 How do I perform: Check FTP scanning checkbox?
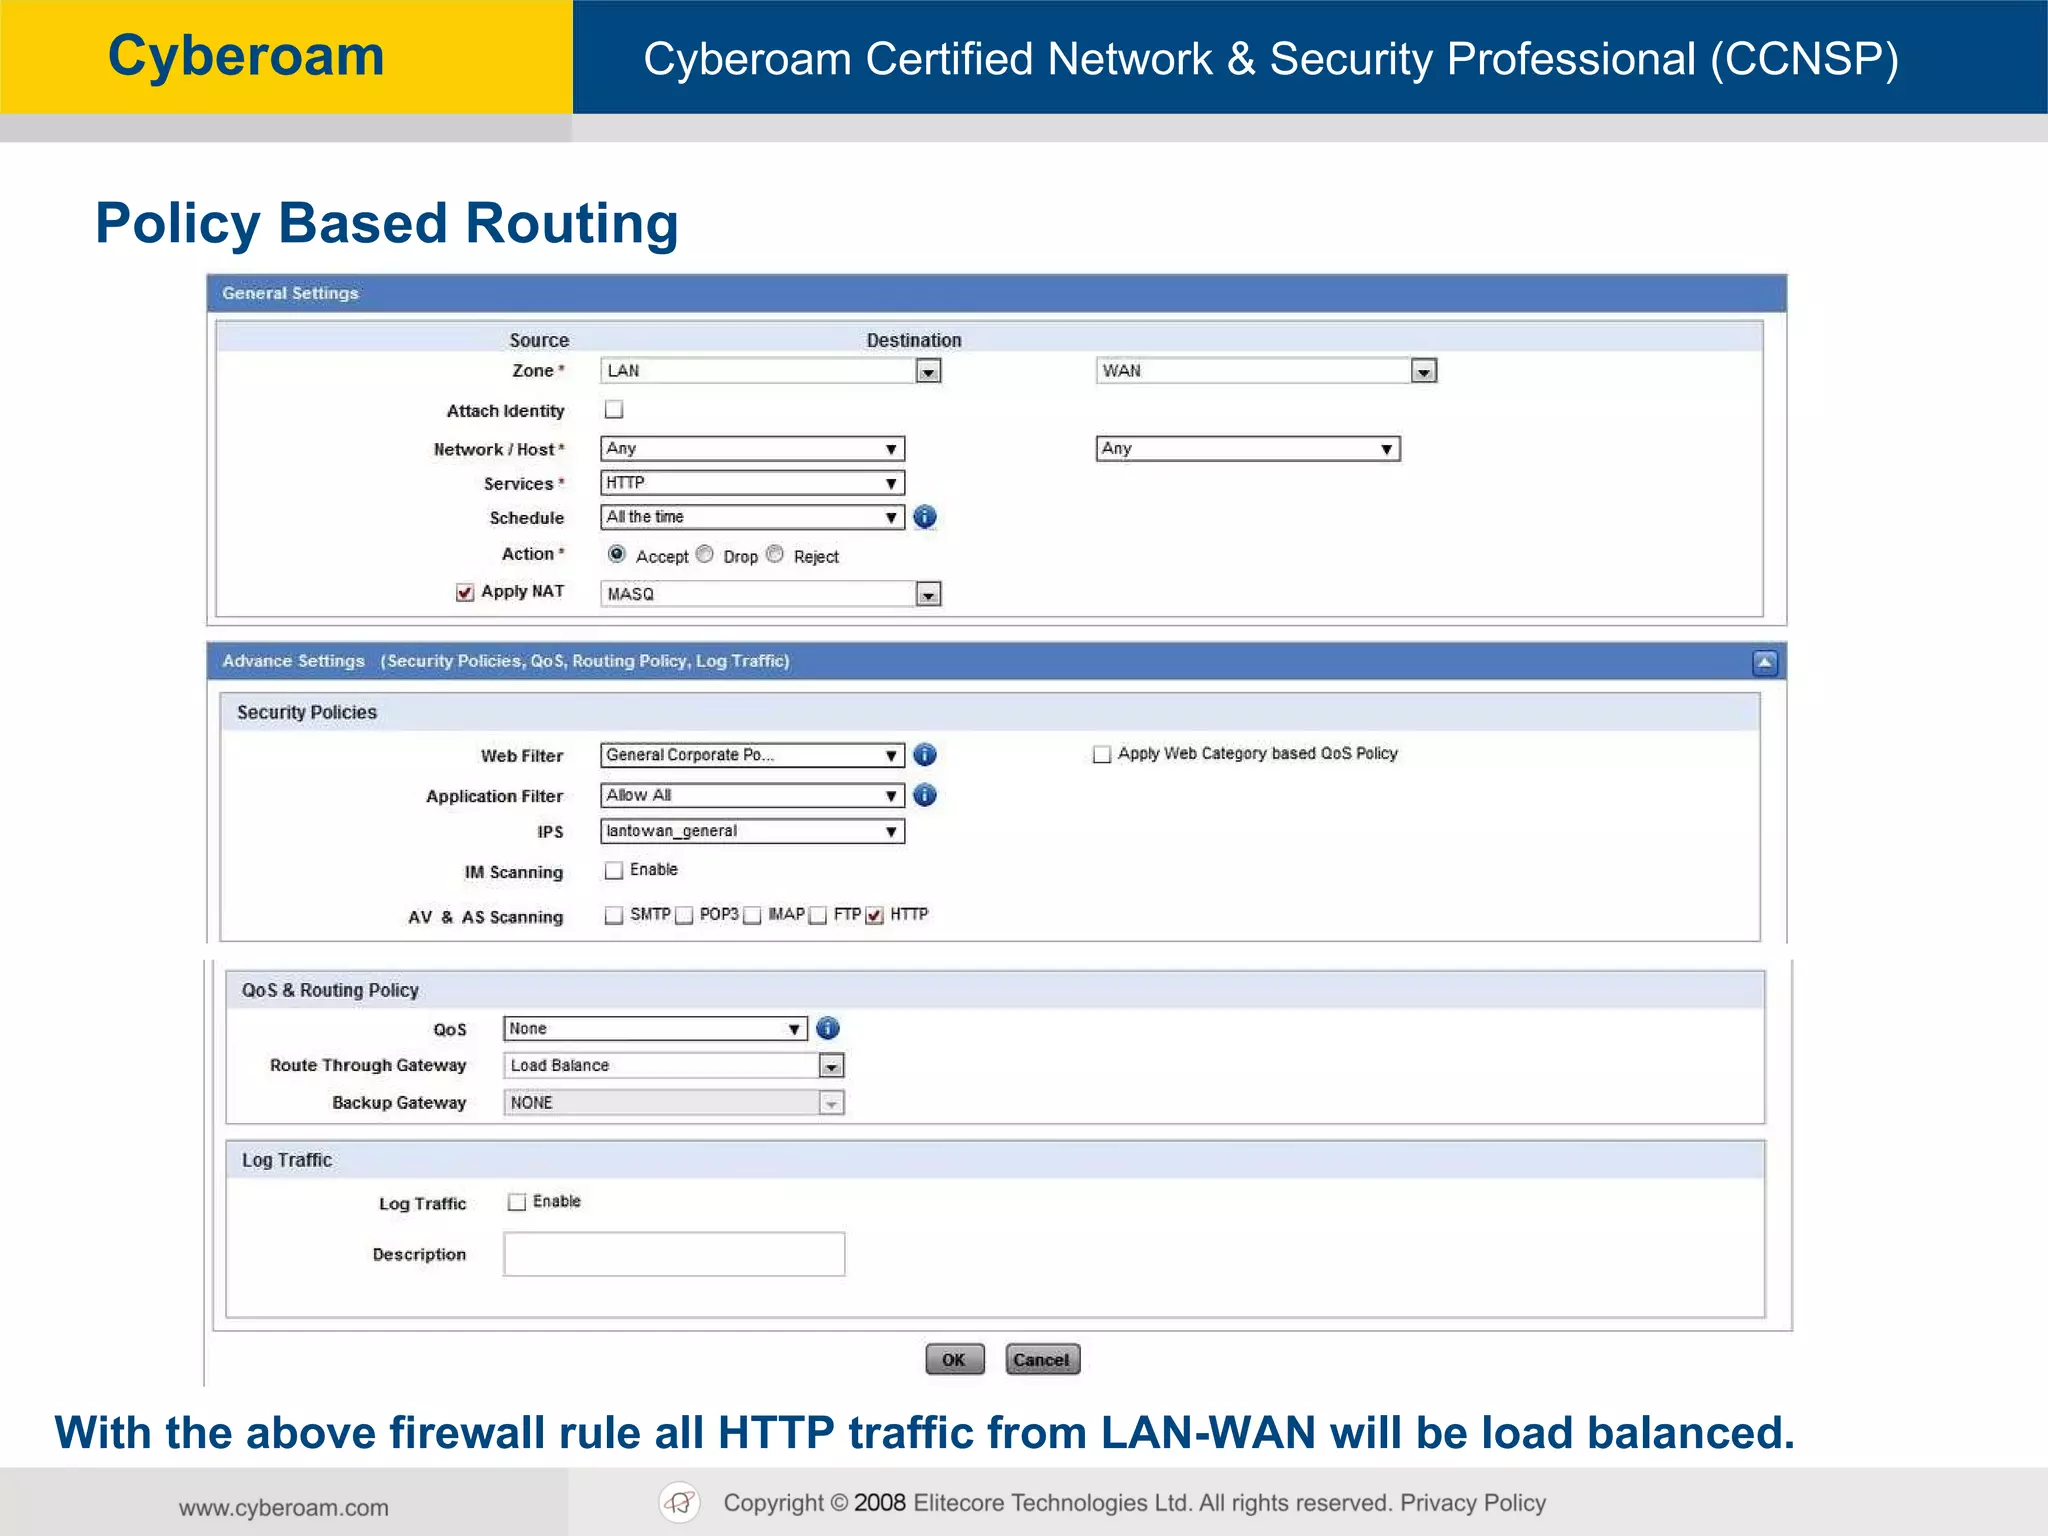818,915
